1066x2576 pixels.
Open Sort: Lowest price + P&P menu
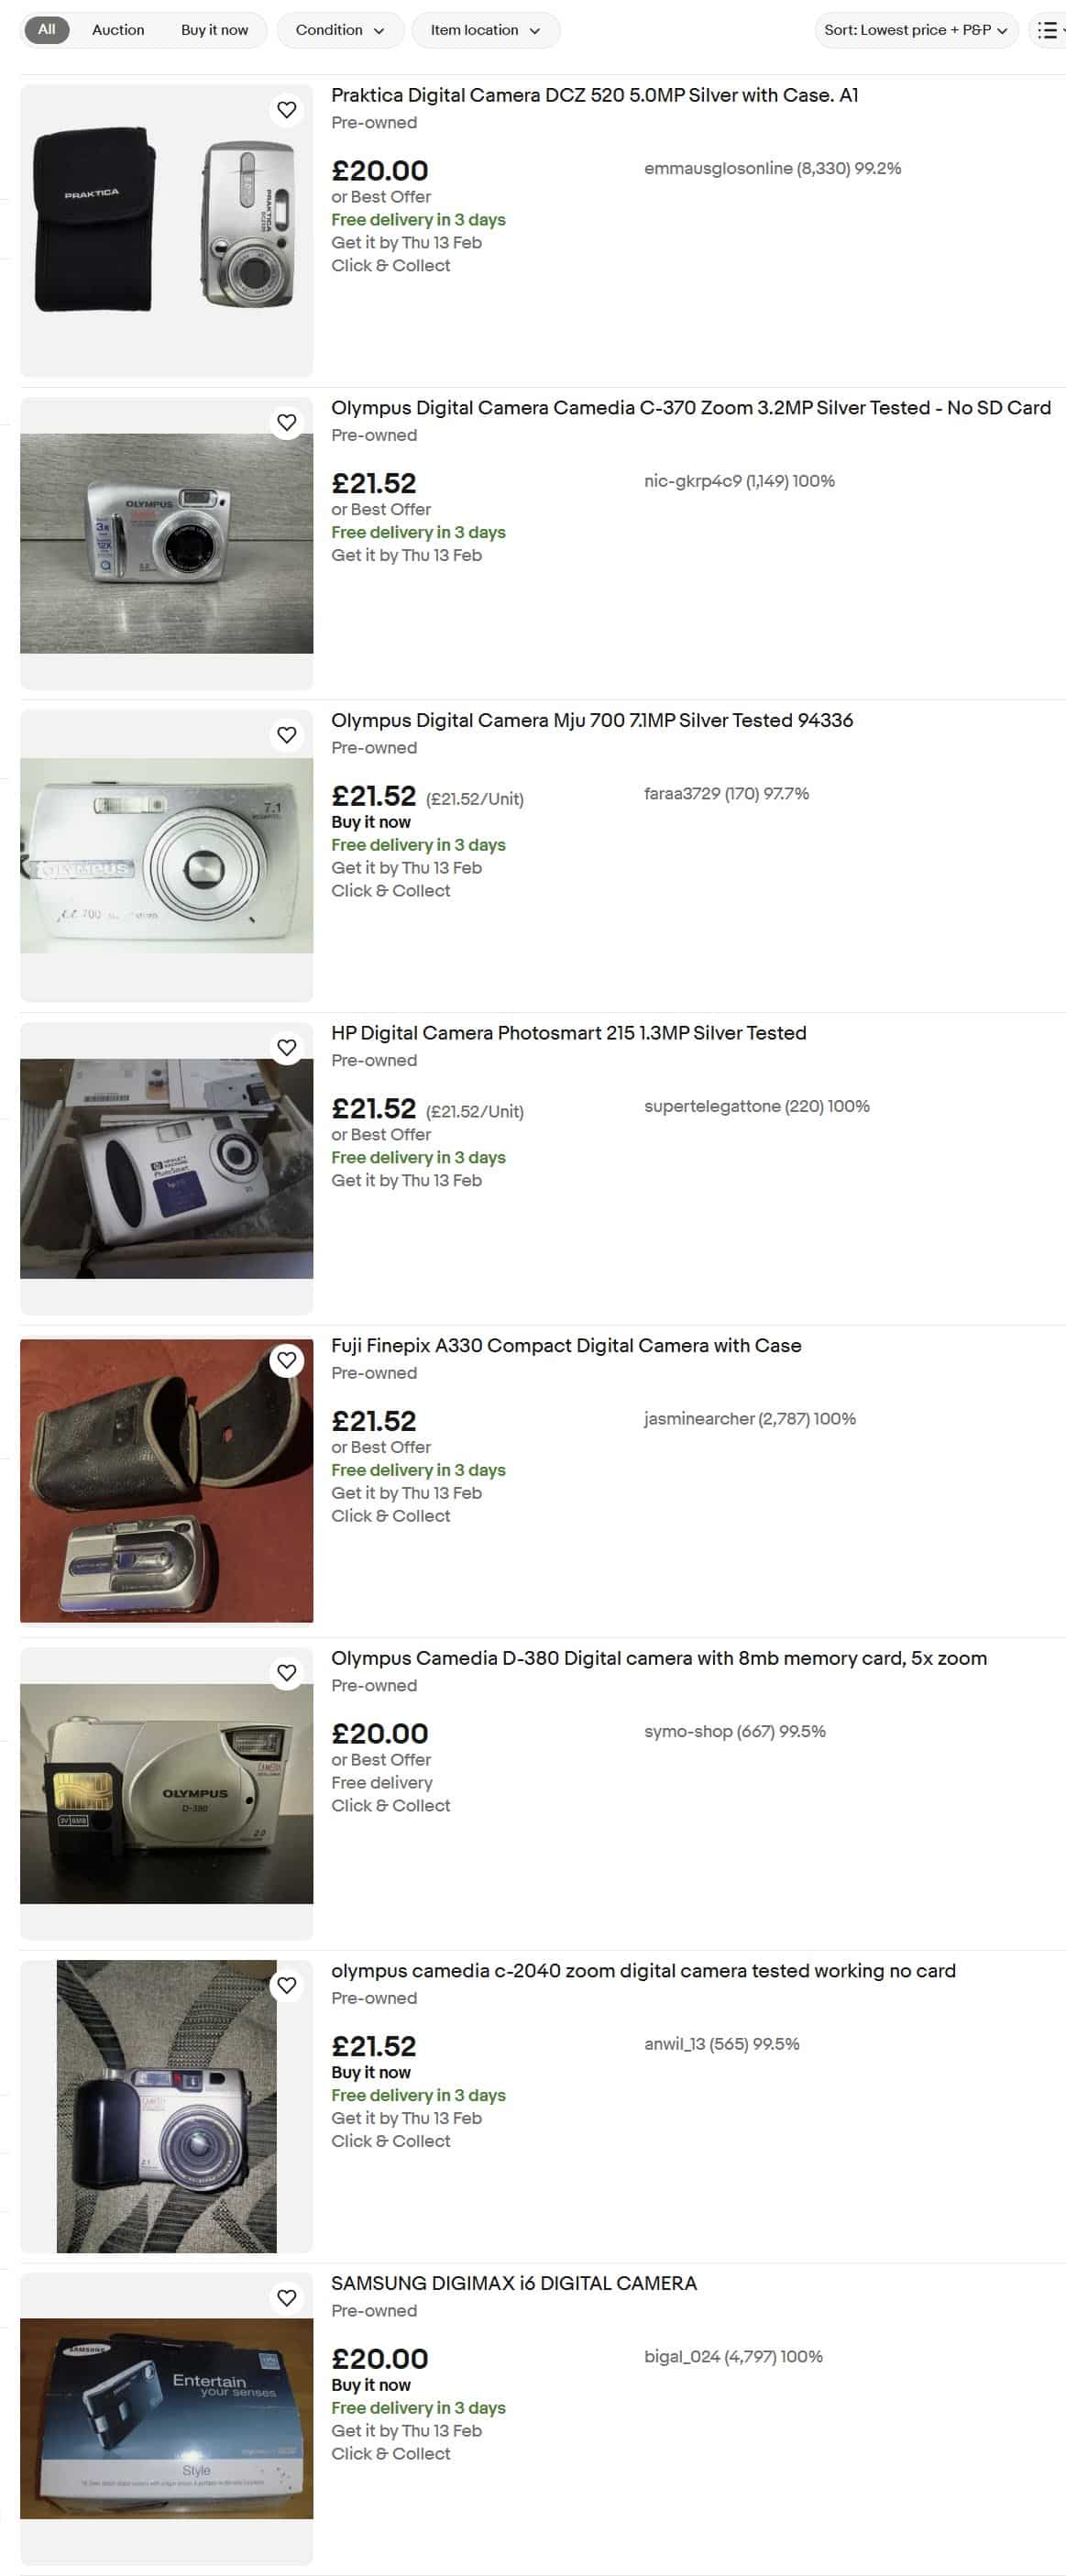(x=916, y=30)
